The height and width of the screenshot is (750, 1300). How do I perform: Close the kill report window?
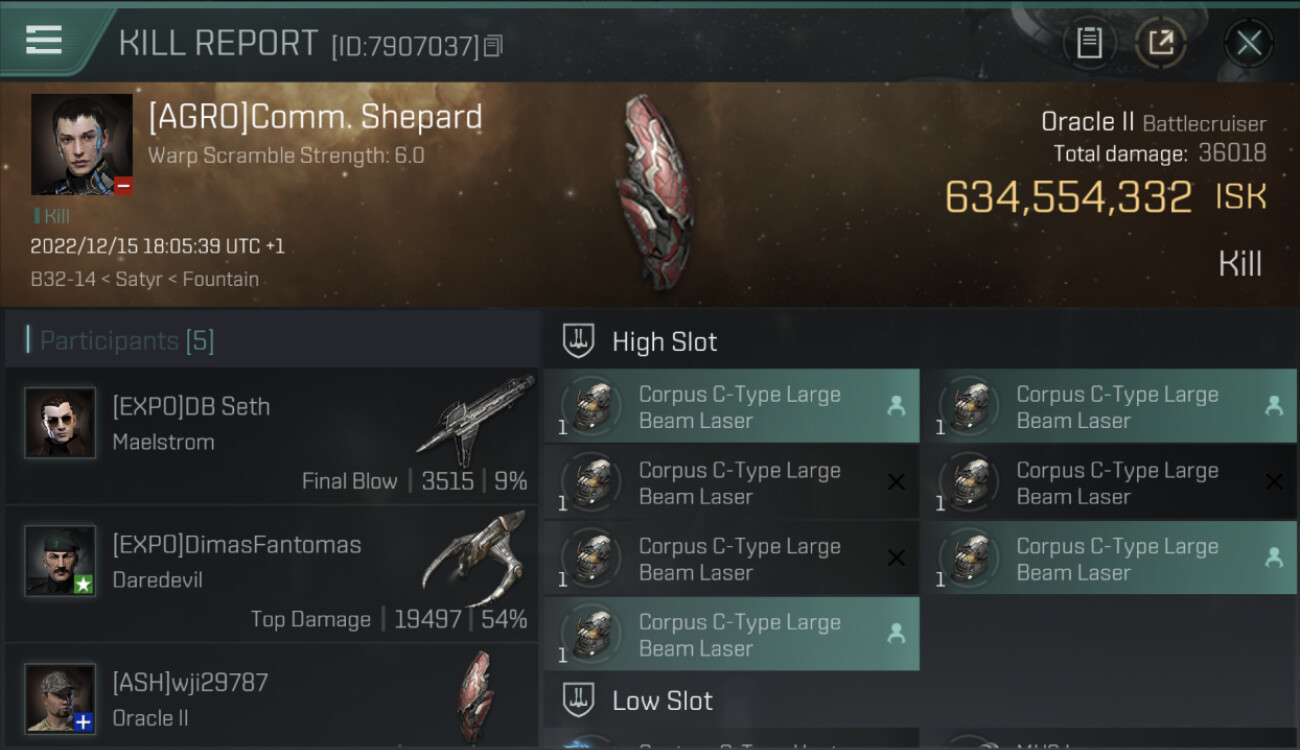[x=1249, y=43]
